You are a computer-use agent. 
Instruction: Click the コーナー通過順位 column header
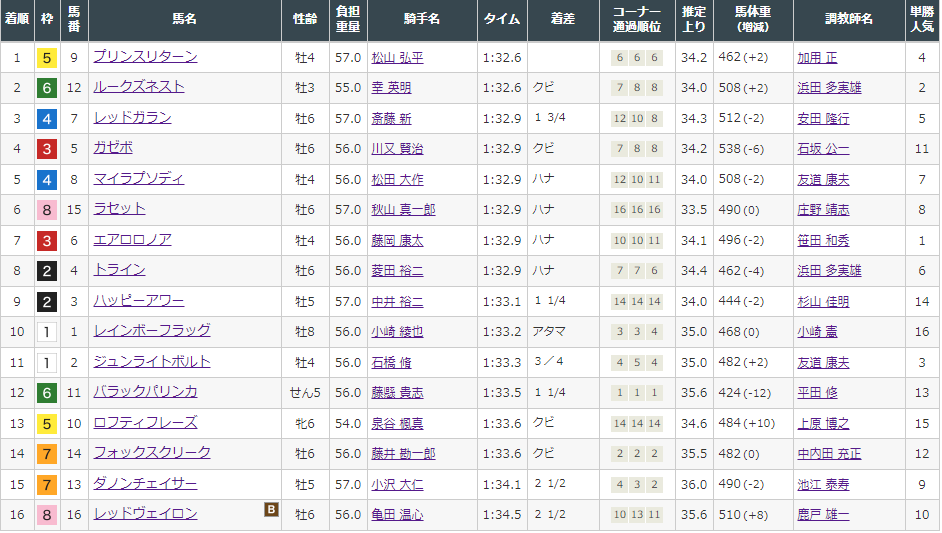tap(637, 19)
